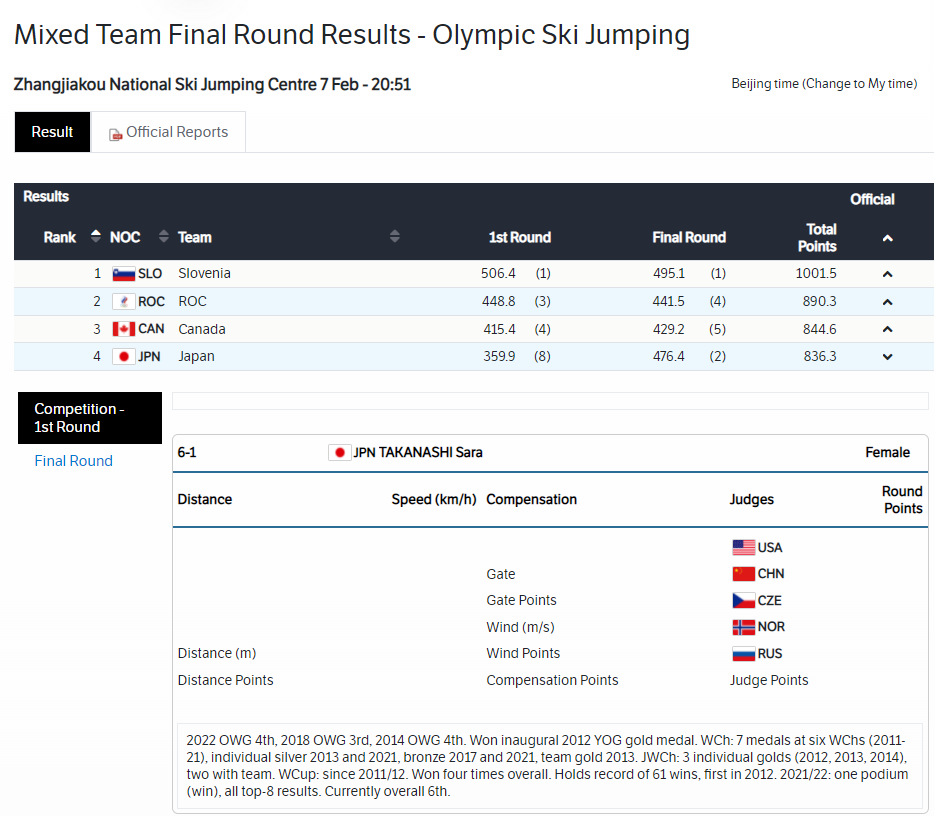Click the ROC flag icon
Viewport: 935px width, 816px height.
click(123, 302)
